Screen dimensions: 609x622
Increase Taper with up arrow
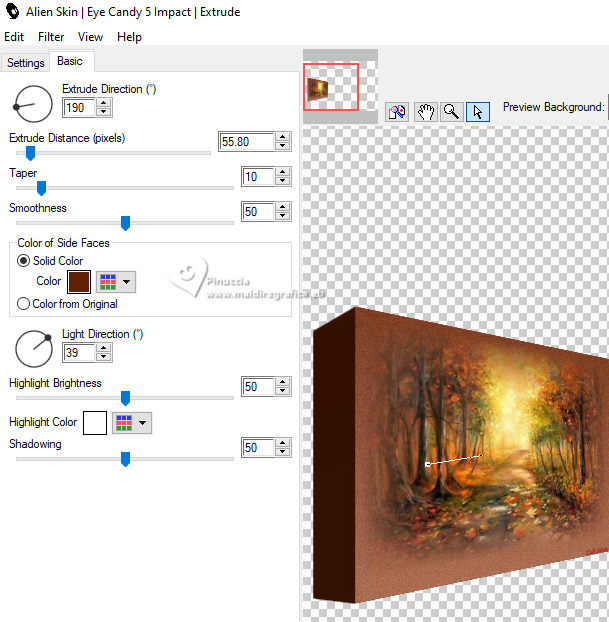(x=282, y=172)
